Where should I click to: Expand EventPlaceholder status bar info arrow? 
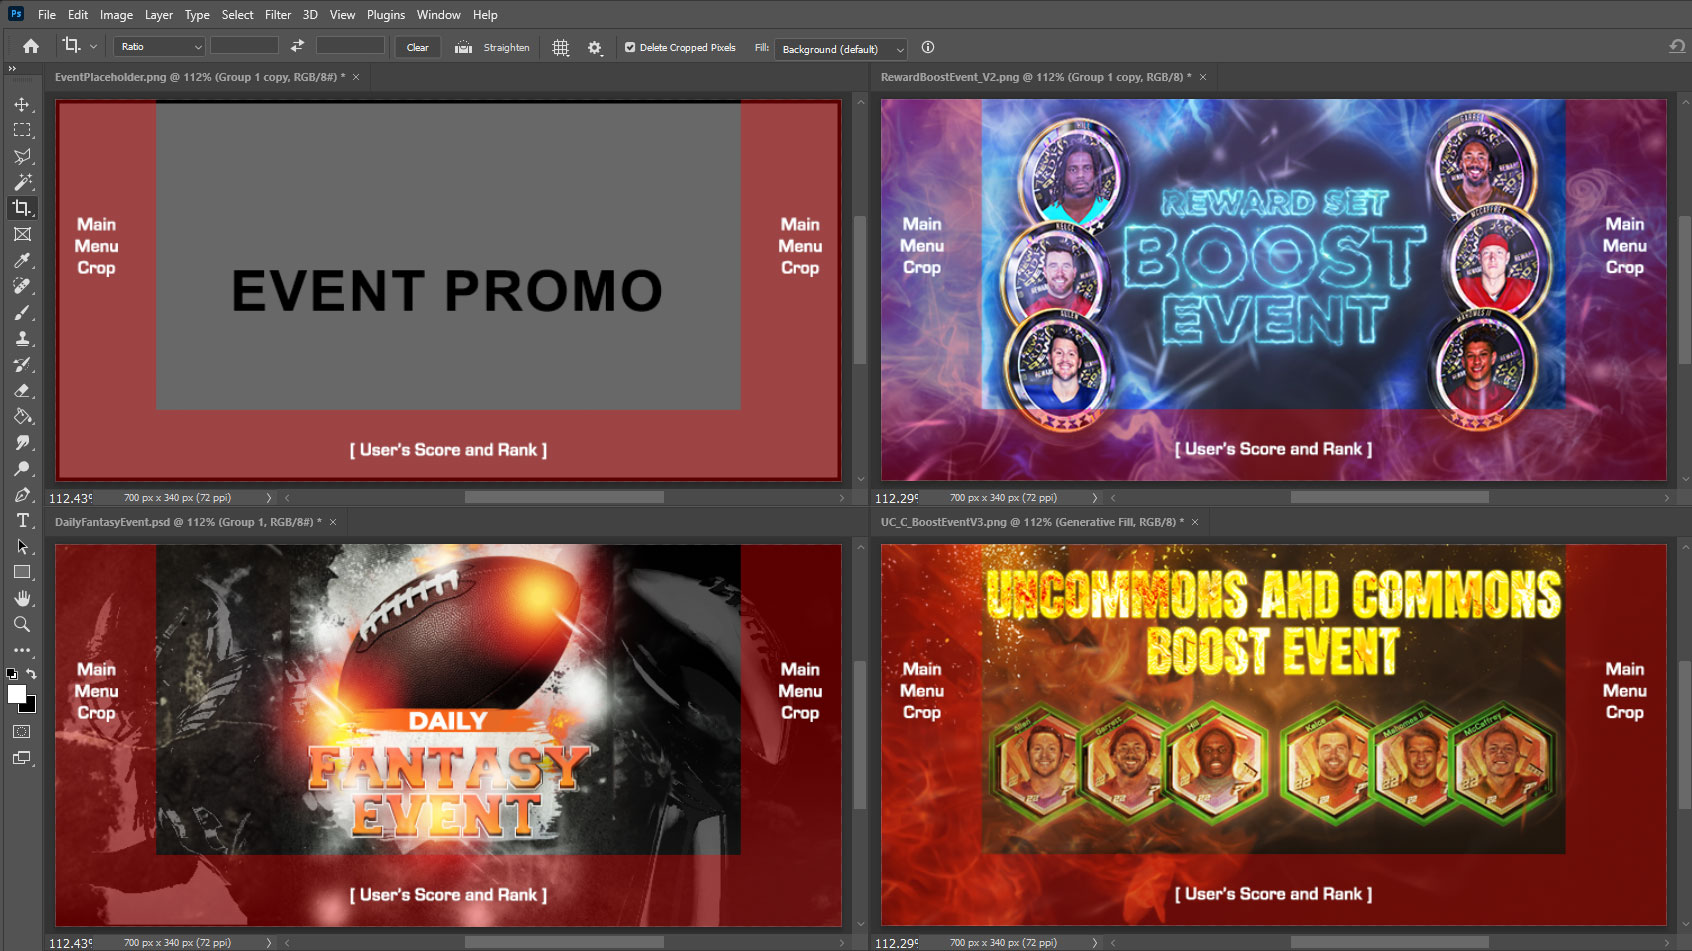[x=268, y=497]
